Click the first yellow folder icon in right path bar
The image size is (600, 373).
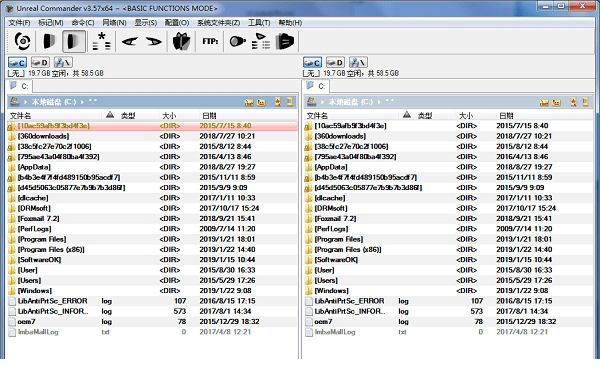click(x=544, y=102)
